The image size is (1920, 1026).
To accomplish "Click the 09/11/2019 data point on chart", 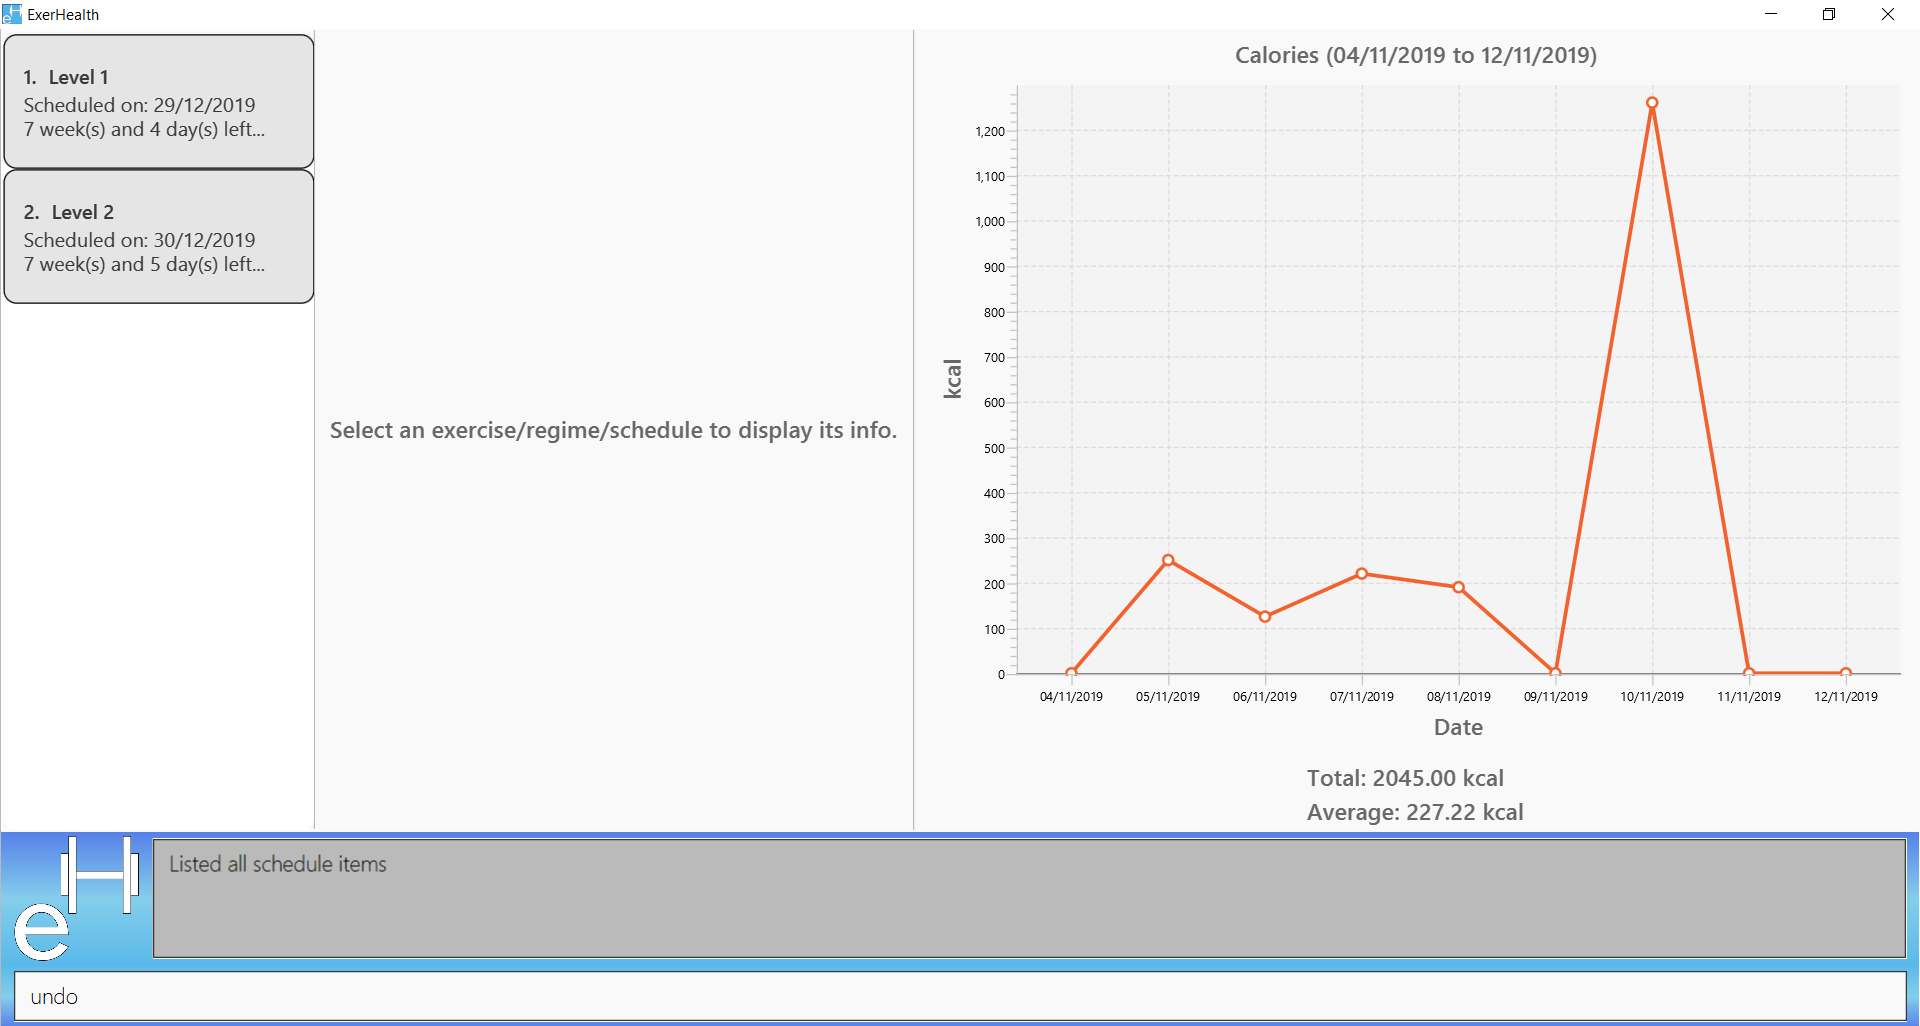I will (x=1555, y=673).
